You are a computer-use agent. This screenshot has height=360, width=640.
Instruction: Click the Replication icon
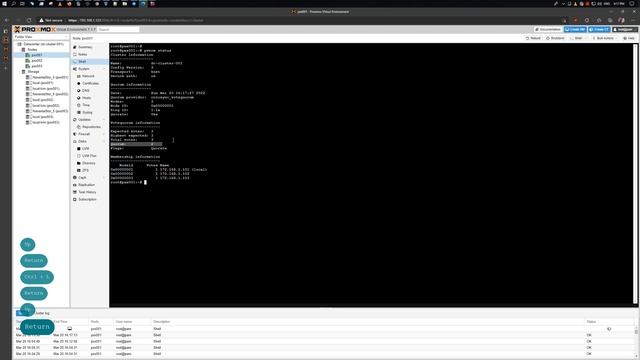tap(75, 185)
